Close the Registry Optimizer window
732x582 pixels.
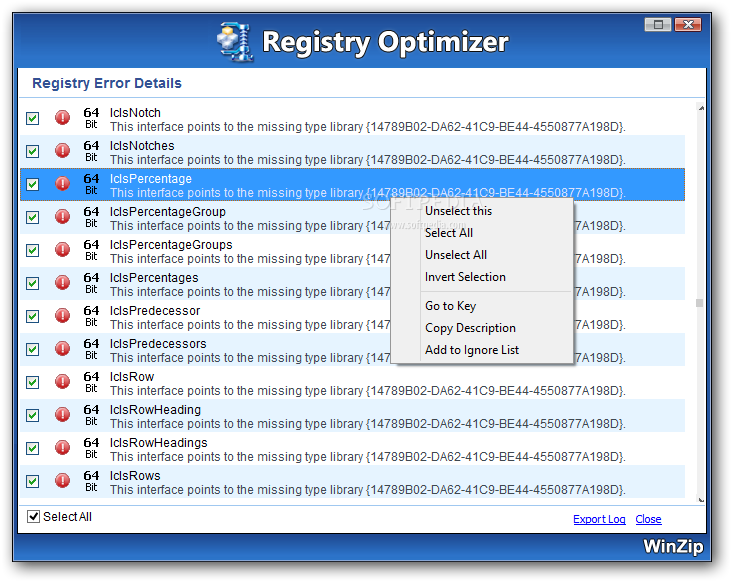tap(688, 25)
